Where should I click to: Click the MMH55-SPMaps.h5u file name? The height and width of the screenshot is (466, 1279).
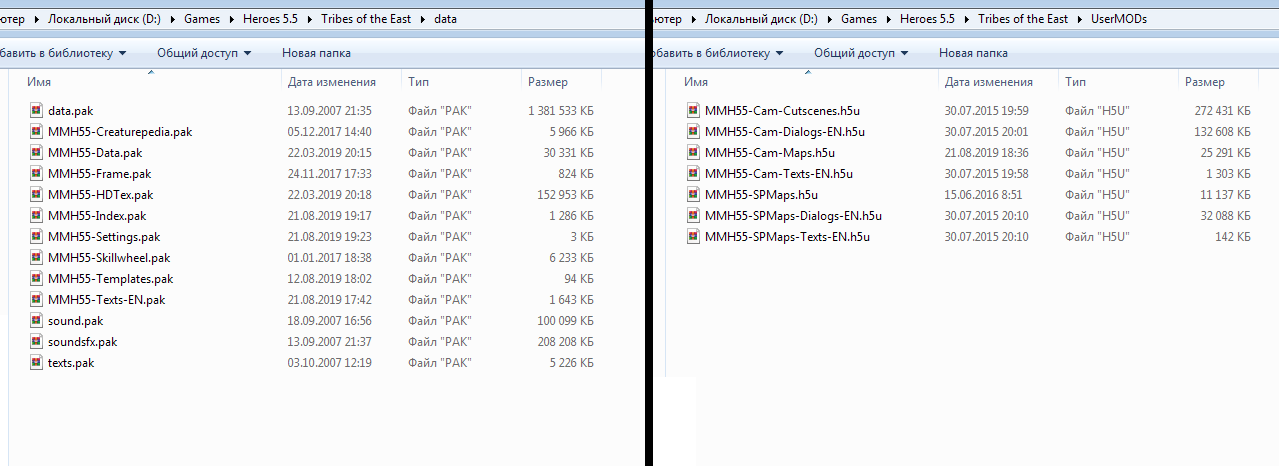click(761, 195)
